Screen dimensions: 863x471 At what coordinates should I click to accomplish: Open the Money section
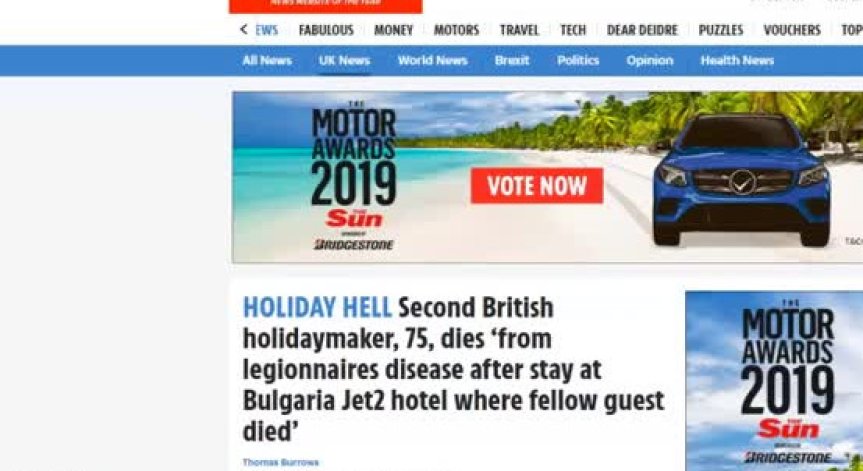(x=394, y=30)
